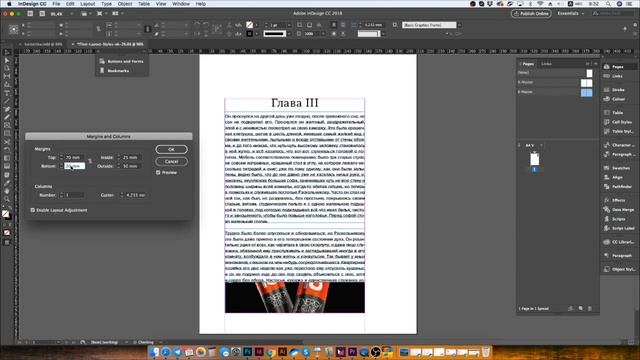Select the [None] master row in Pages panel

[x=555, y=73]
